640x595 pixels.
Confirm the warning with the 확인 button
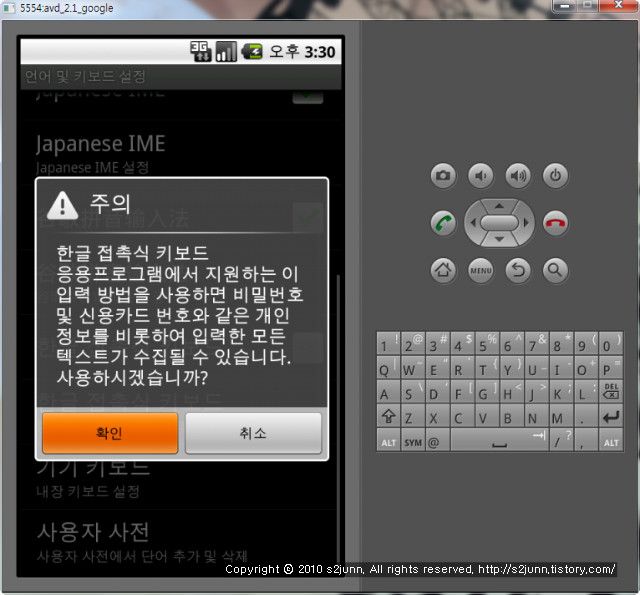[x=110, y=433]
